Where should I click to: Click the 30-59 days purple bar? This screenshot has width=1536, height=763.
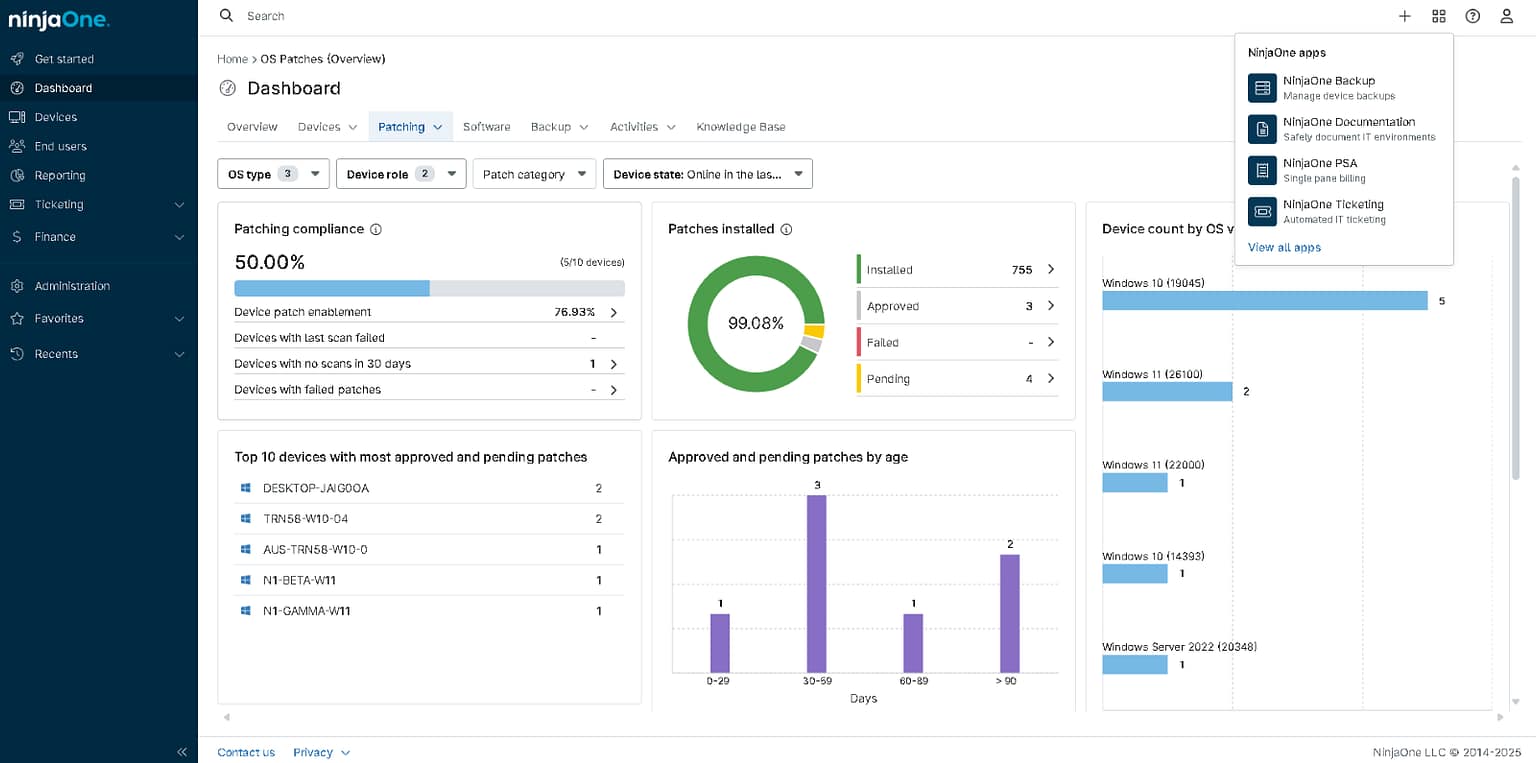pyautogui.click(x=817, y=584)
